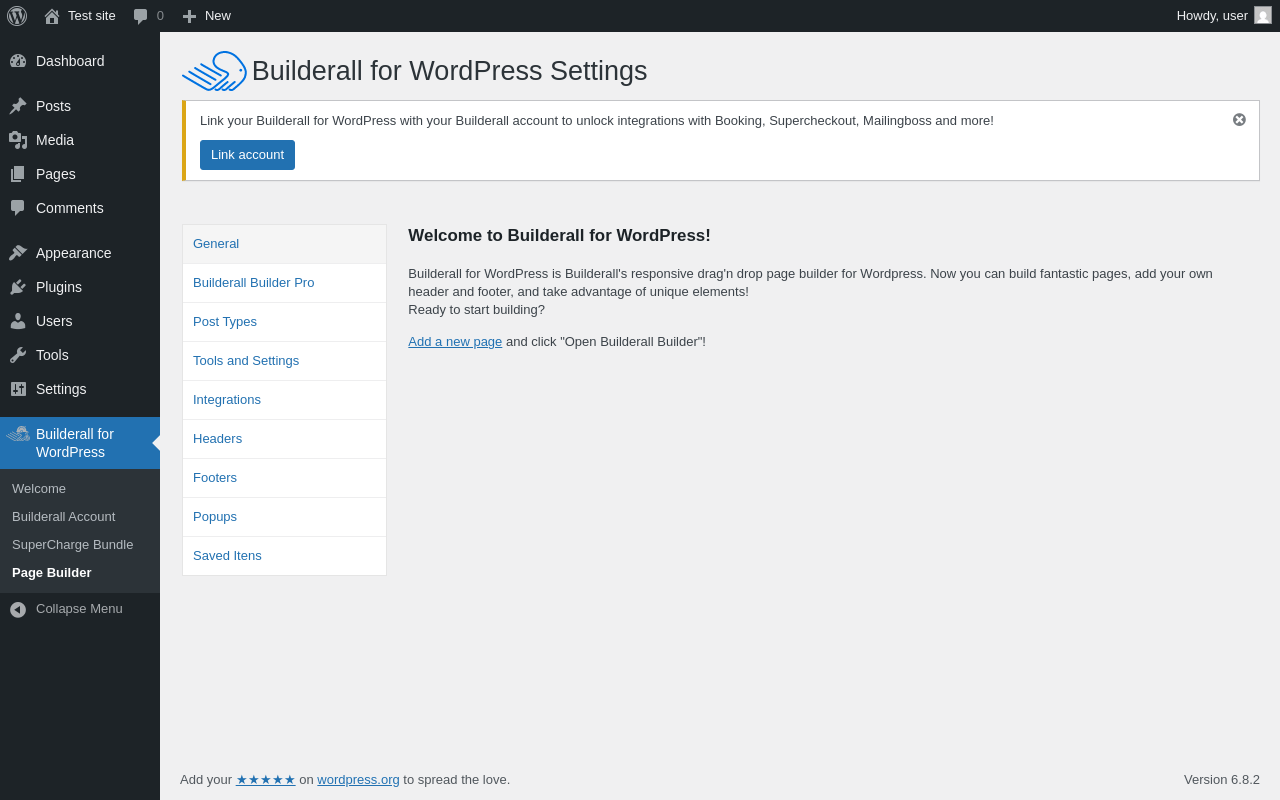The height and width of the screenshot is (800, 1280).
Task: Switch to the Popups tab
Action: [284, 517]
